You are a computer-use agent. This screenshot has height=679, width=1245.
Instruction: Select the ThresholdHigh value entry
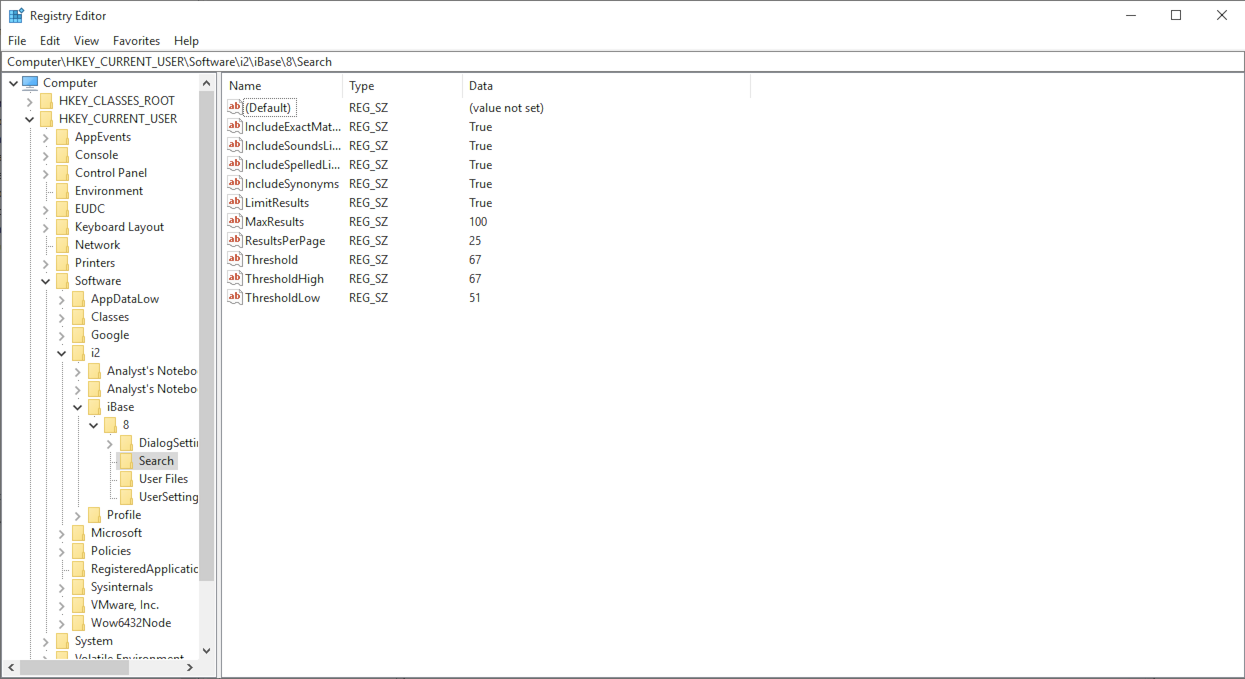pos(288,278)
